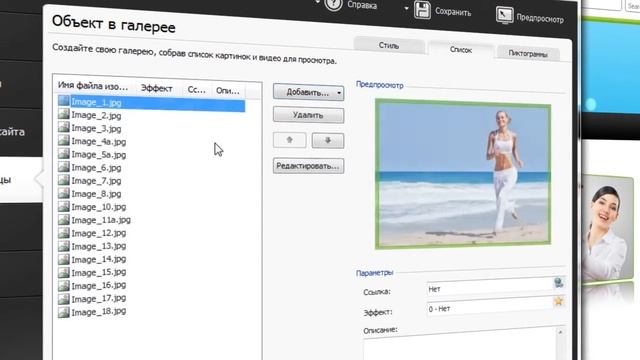
Task: Click the Эффект column header
Action: click(157, 89)
